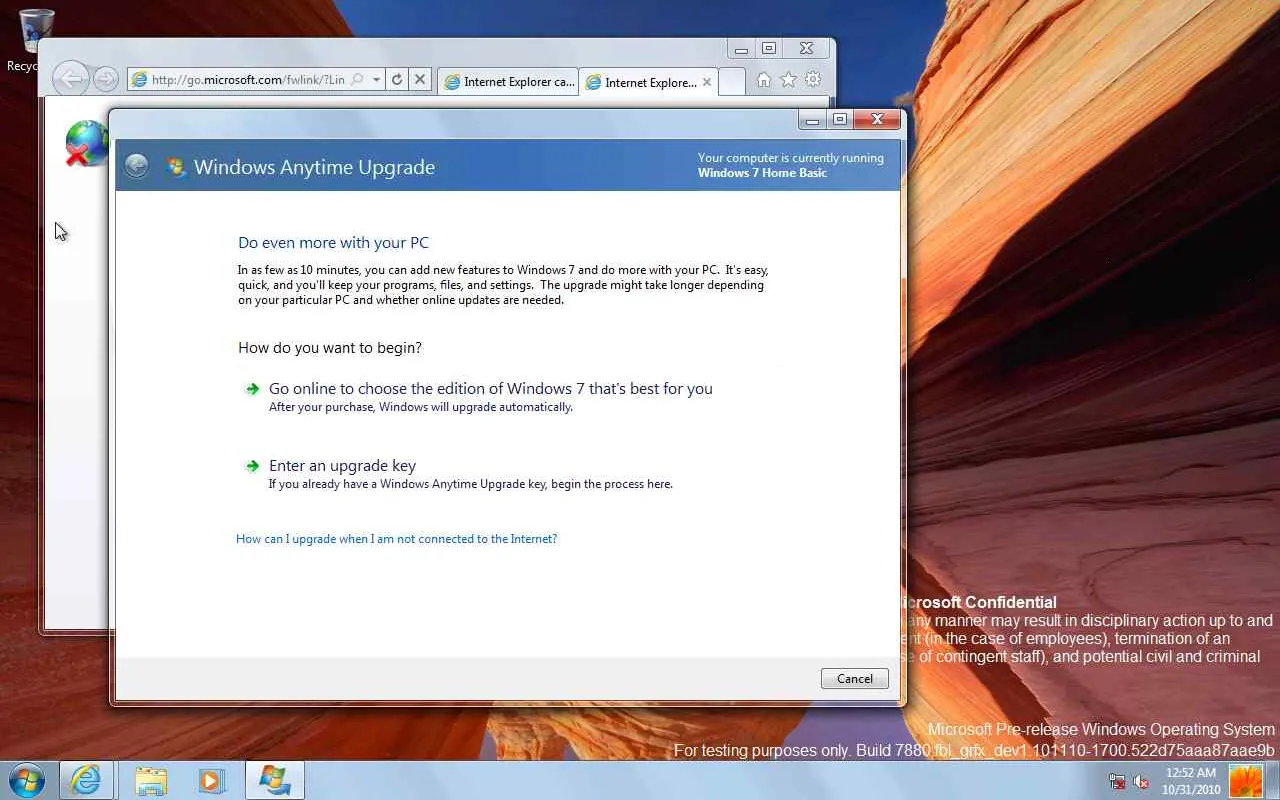
Task: Go forward in the Internet Explorer window
Action: click(105, 80)
